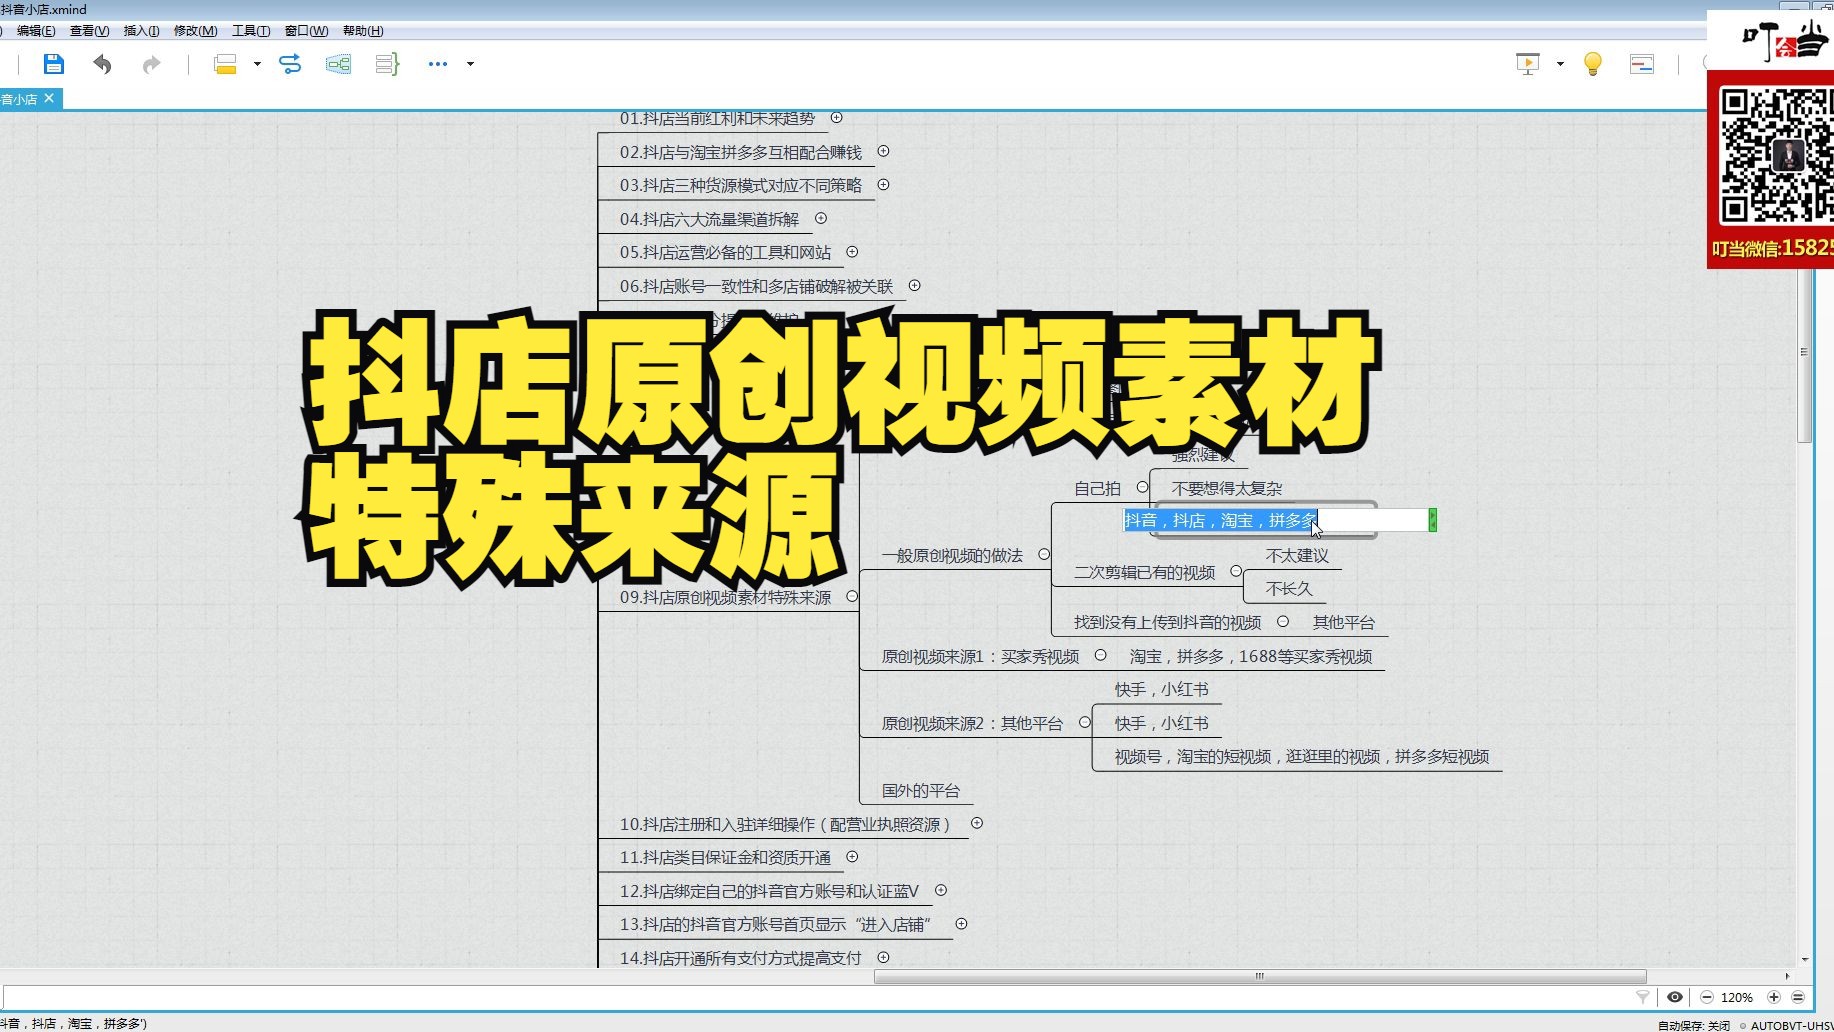This screenshot has width=1834, height=1032.
Task: Start brainstorming with the lightbulb icon
Action: [x=1593, y=64]
